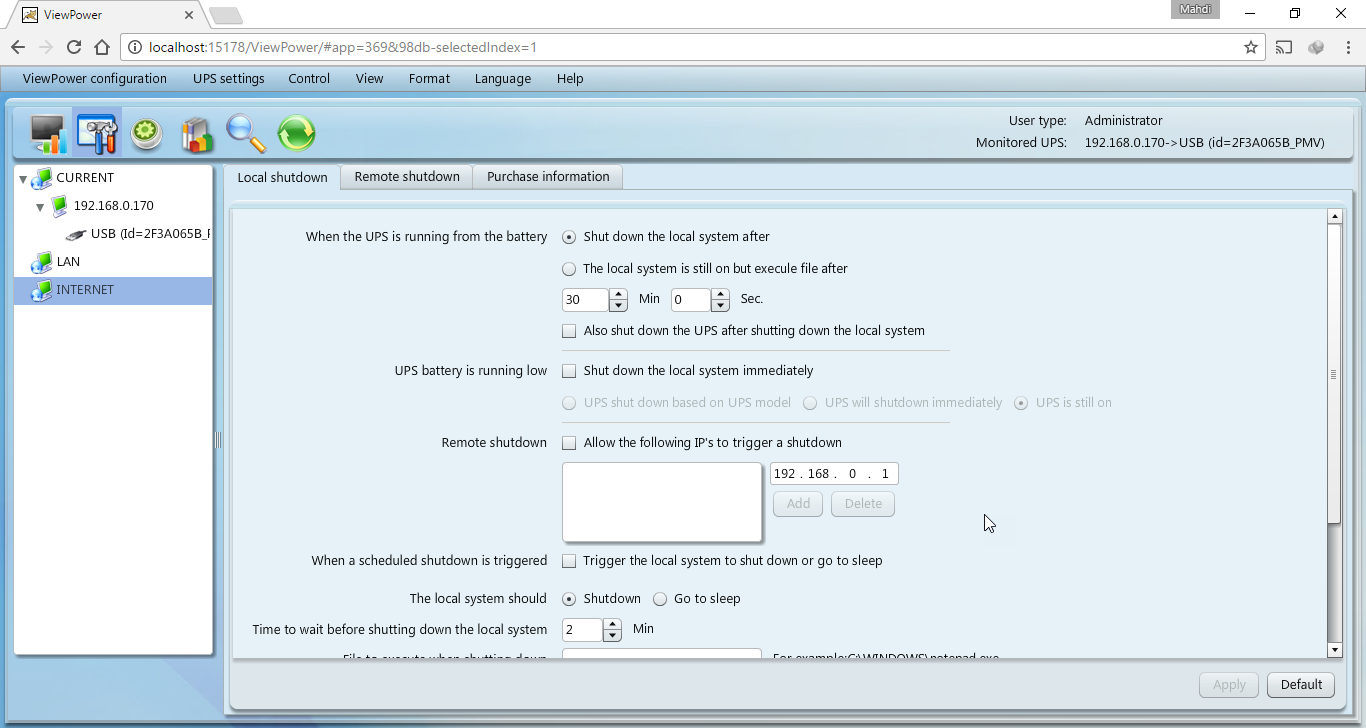The height and width of the screenshot is (728, 1366).
Task: Collapse the CURRENT tree node
Action: coord(23,179)
